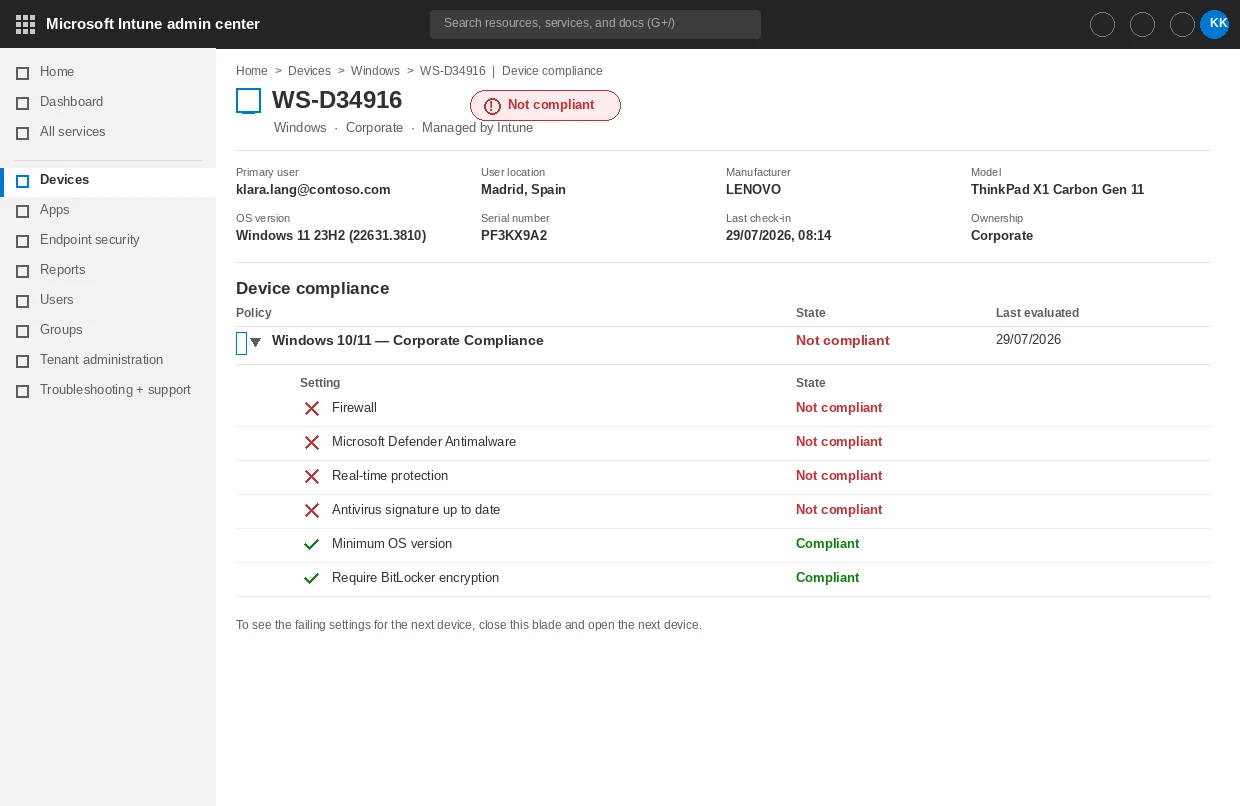
Task: Go to Home breadcrumb link
Action: pyautogui.click(x=252, y=71)
